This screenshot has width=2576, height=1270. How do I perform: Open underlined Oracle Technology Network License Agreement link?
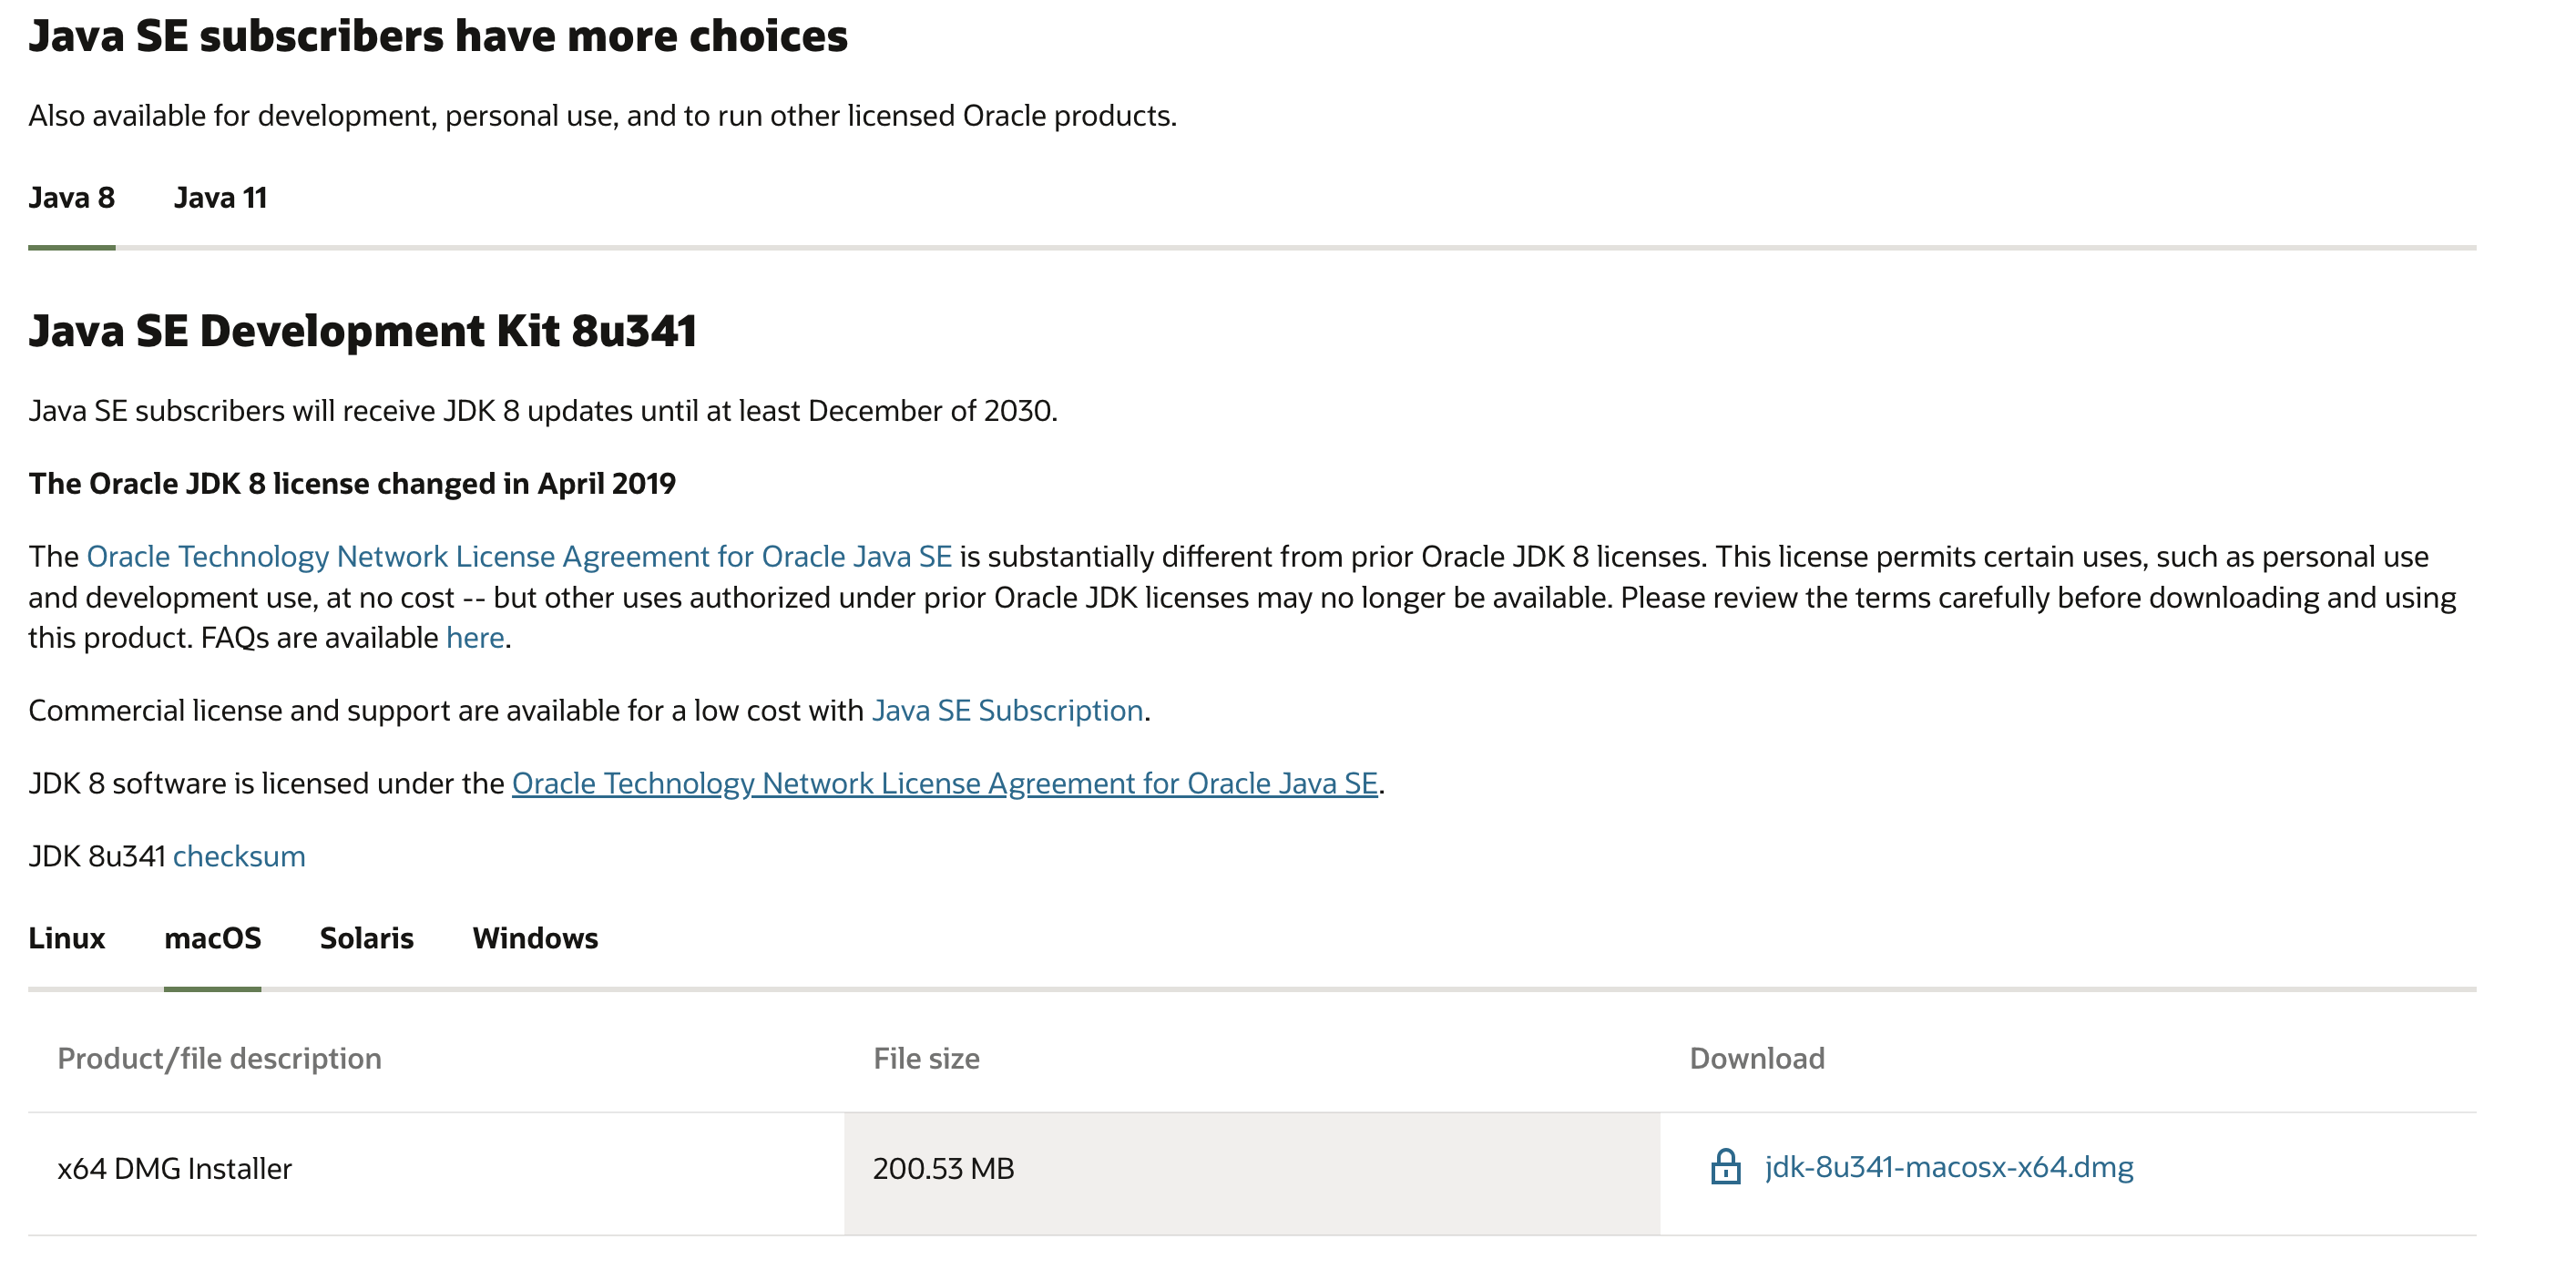coord(945,783)
